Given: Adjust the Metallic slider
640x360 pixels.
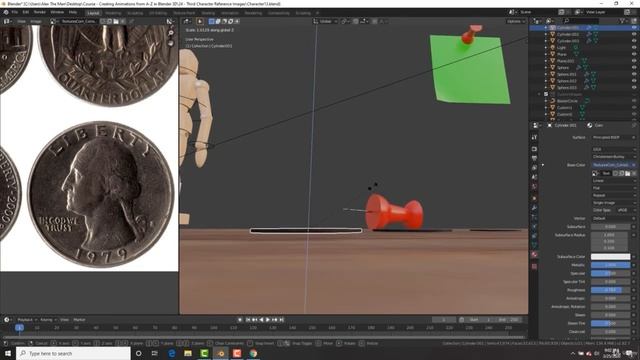Looking at the screenshot, I should click(x=611, y=265).
